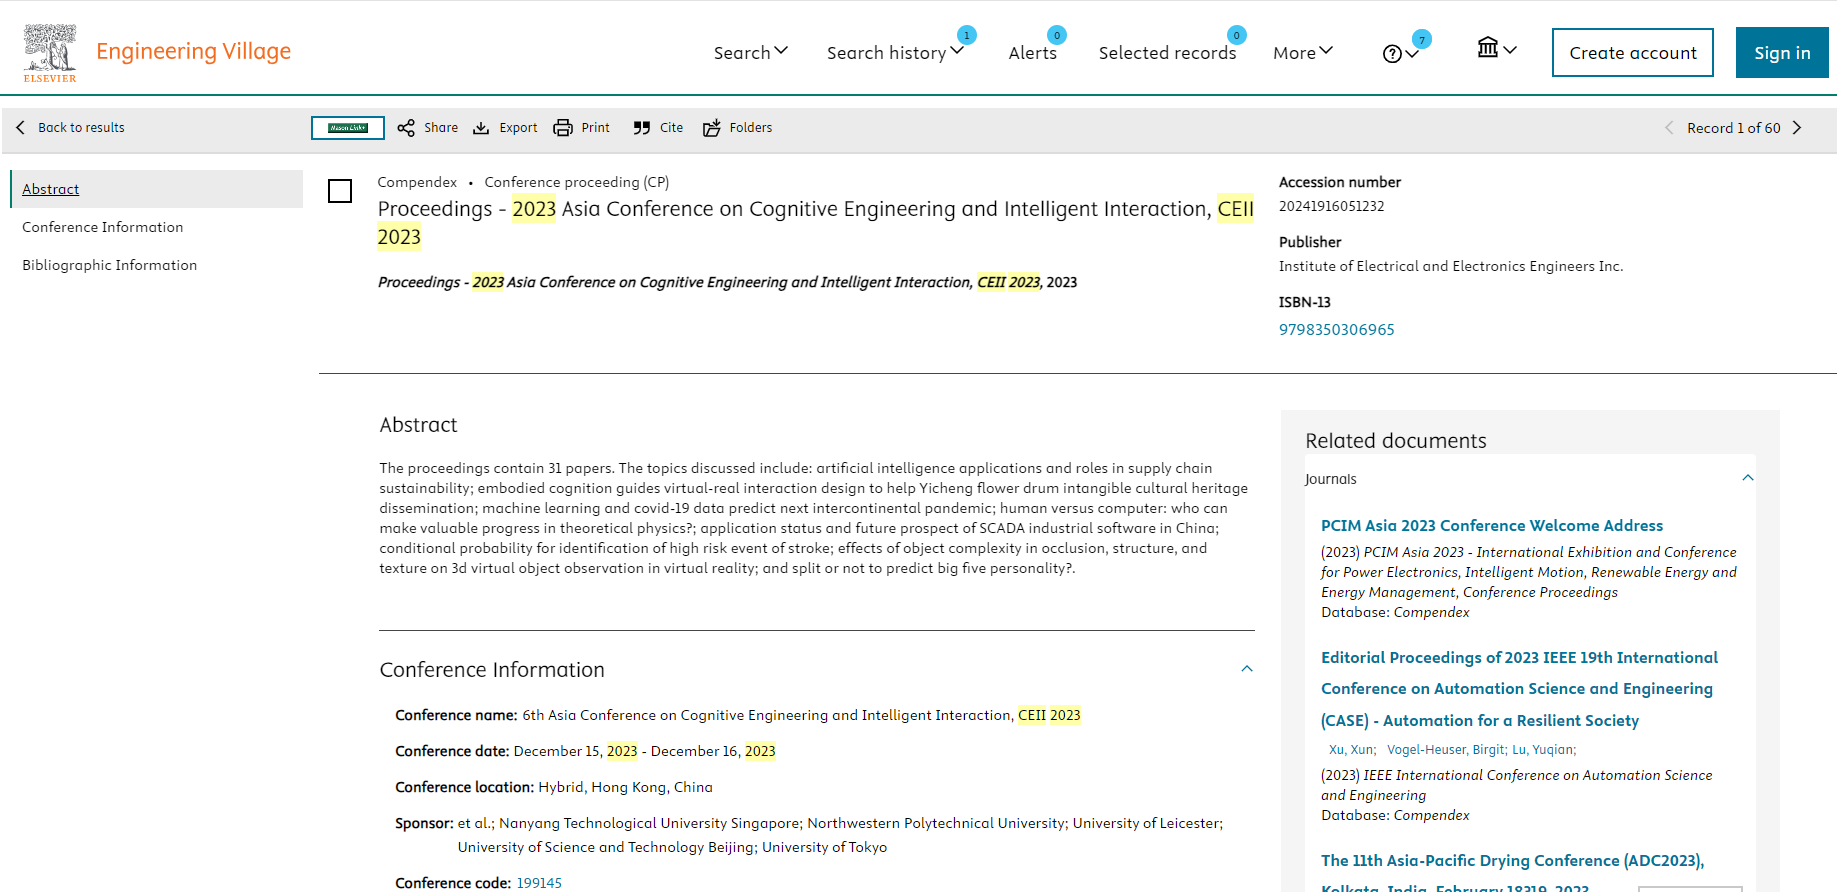Open conference code 199145 link
Image resolution: width=1837 pixels, height=892 pixels.
pyautogui.click(x=539, y=883)
